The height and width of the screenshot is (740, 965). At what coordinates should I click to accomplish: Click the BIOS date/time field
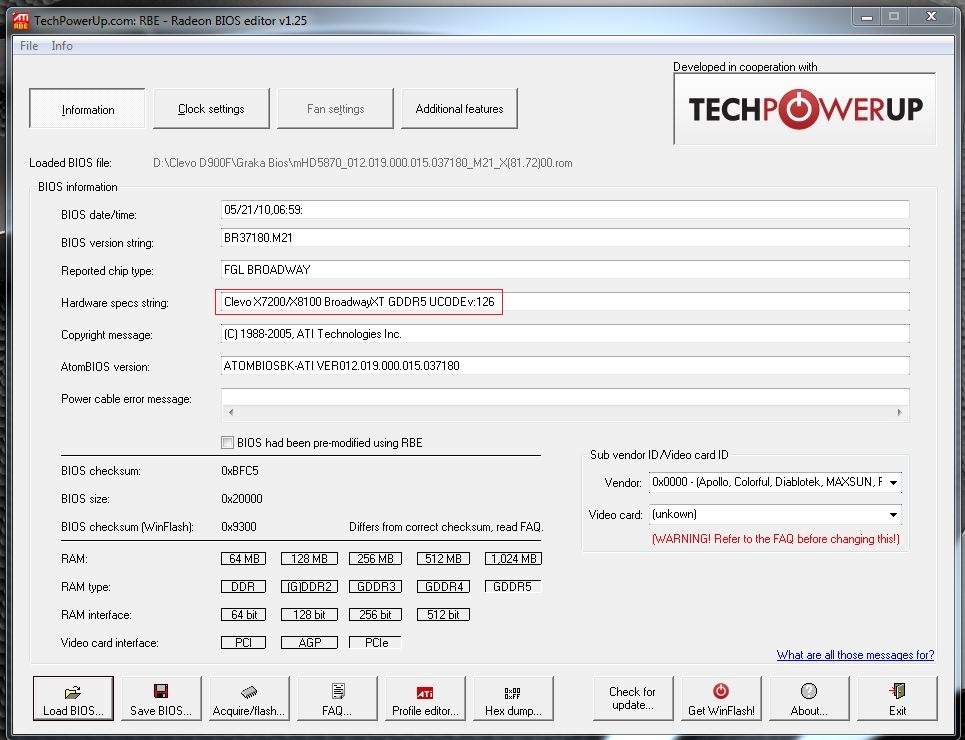[x=565, y=209]
